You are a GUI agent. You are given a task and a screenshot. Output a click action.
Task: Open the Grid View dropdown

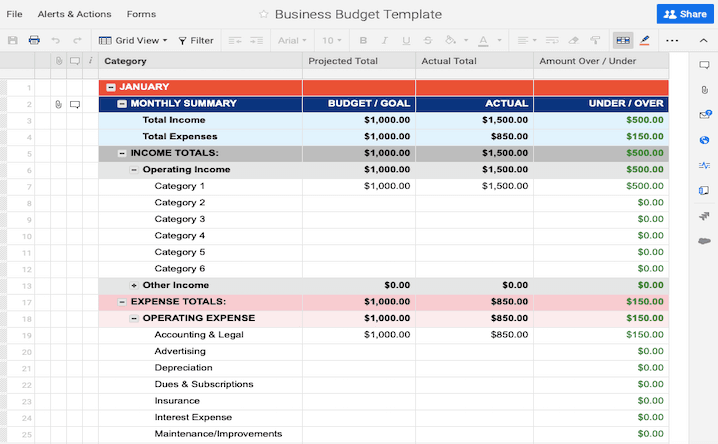pos(132,41)
